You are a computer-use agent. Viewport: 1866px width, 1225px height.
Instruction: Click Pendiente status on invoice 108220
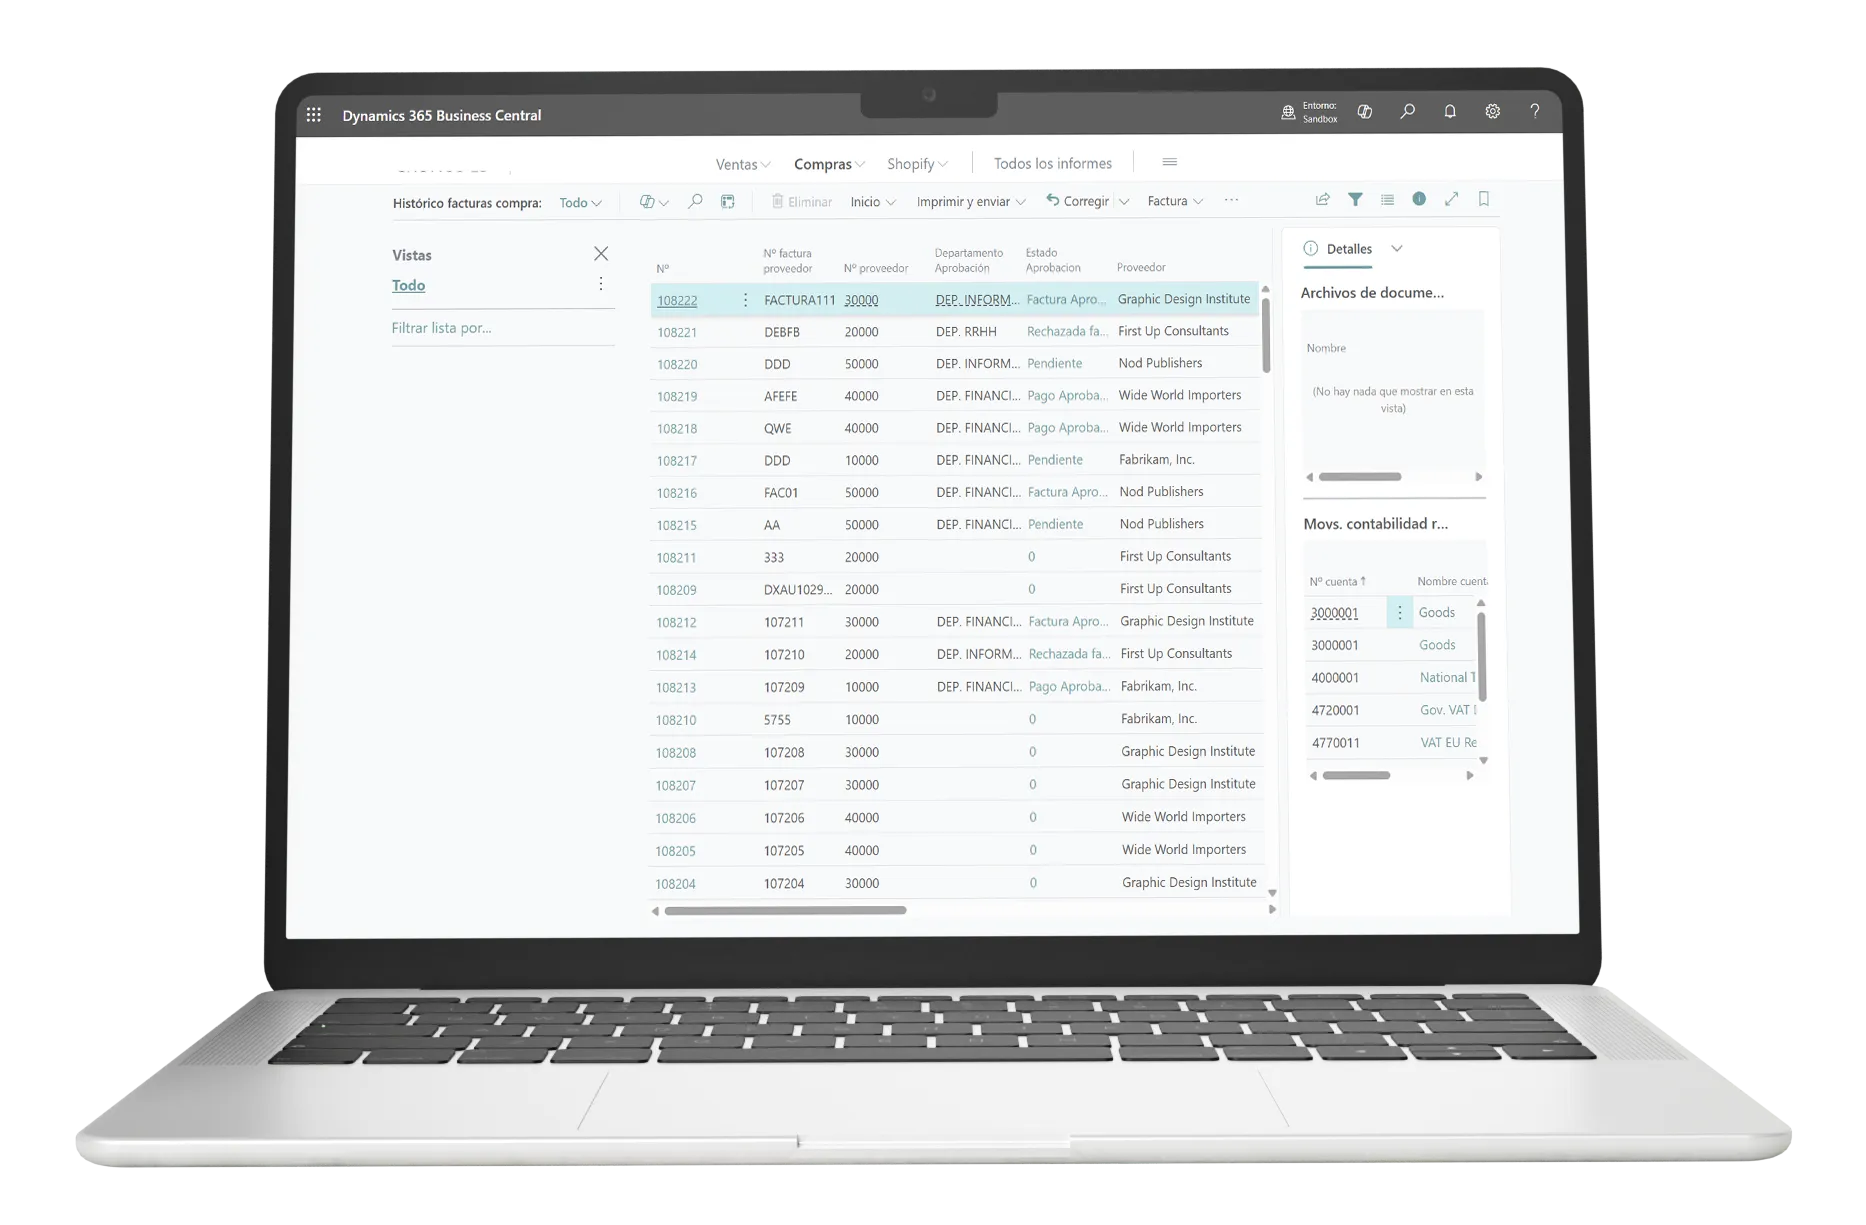[x=1054, y=363]
